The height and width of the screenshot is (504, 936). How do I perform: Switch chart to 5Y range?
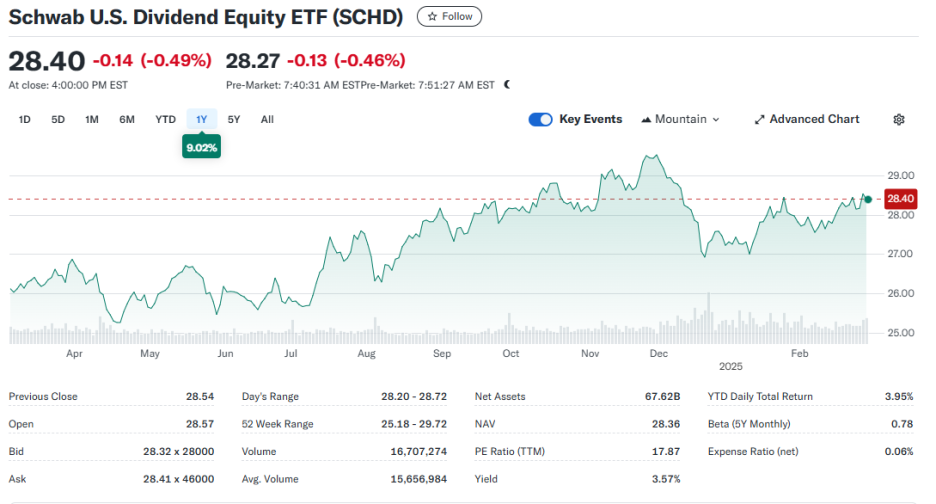click(234, 119)
